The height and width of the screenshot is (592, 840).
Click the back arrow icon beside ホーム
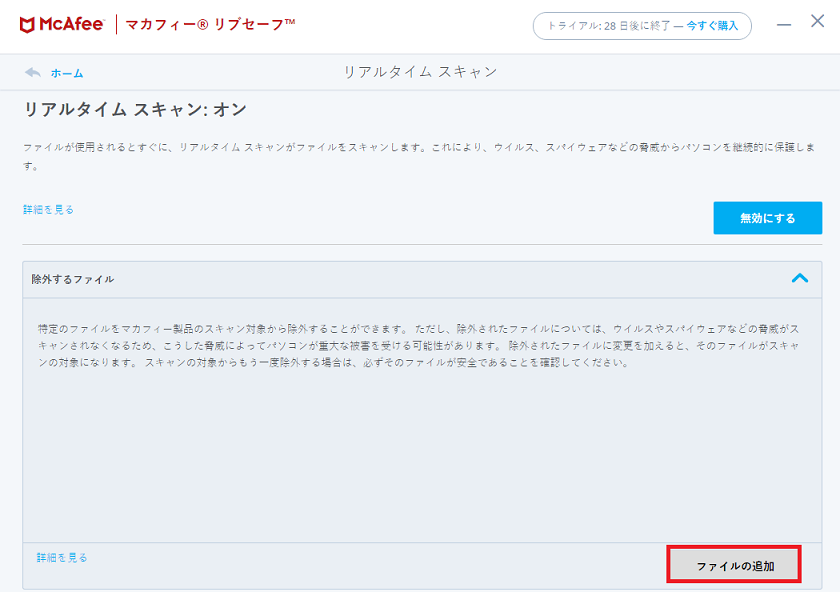[33, 72]
